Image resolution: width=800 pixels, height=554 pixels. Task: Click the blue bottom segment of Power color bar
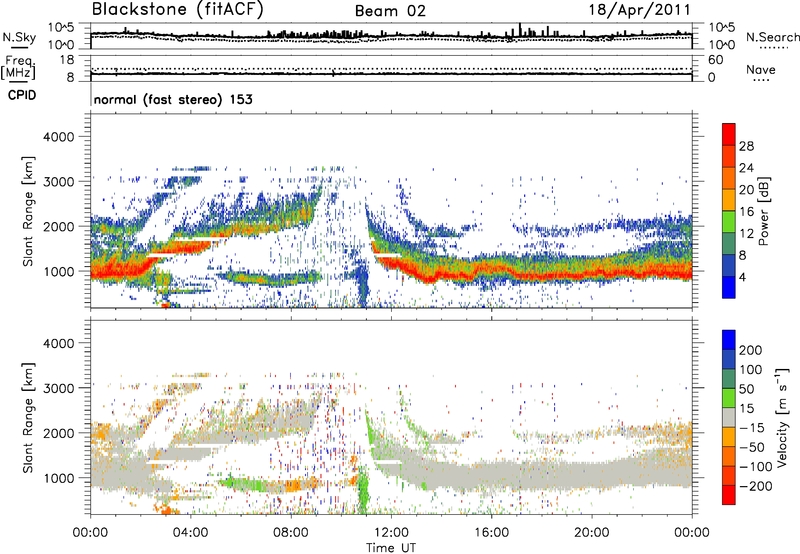pyautogui.click(x=729, y=287)
